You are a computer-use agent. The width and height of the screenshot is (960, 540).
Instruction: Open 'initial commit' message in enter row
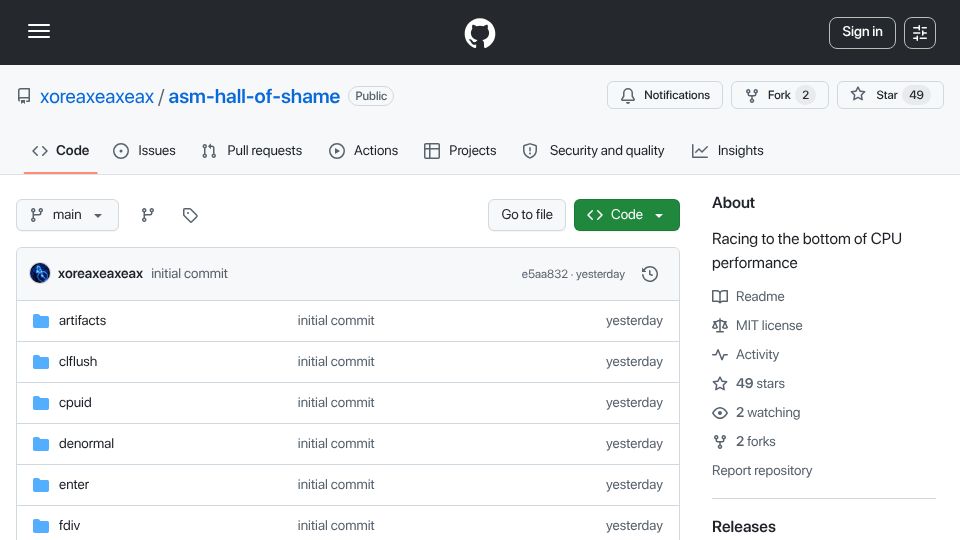tap(336, 484)
